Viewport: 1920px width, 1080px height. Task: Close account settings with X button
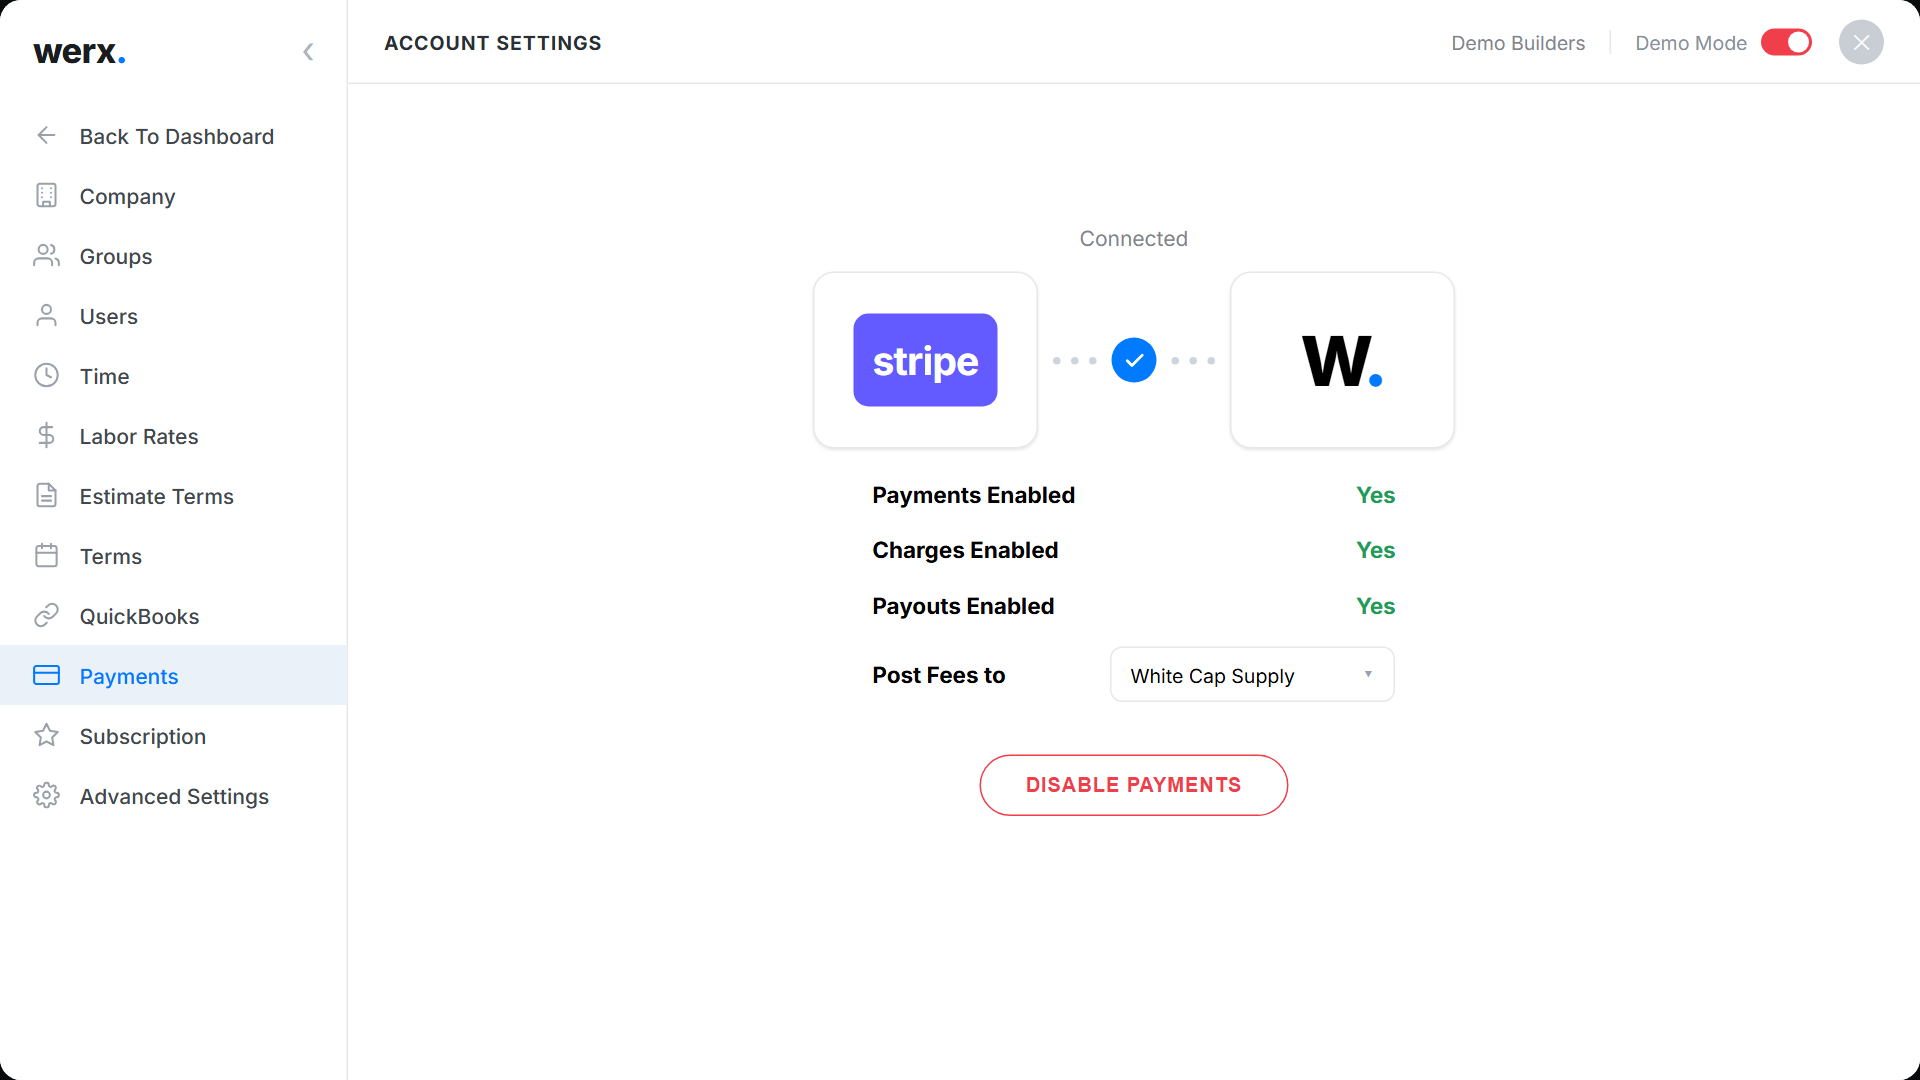pos(1861,42)
